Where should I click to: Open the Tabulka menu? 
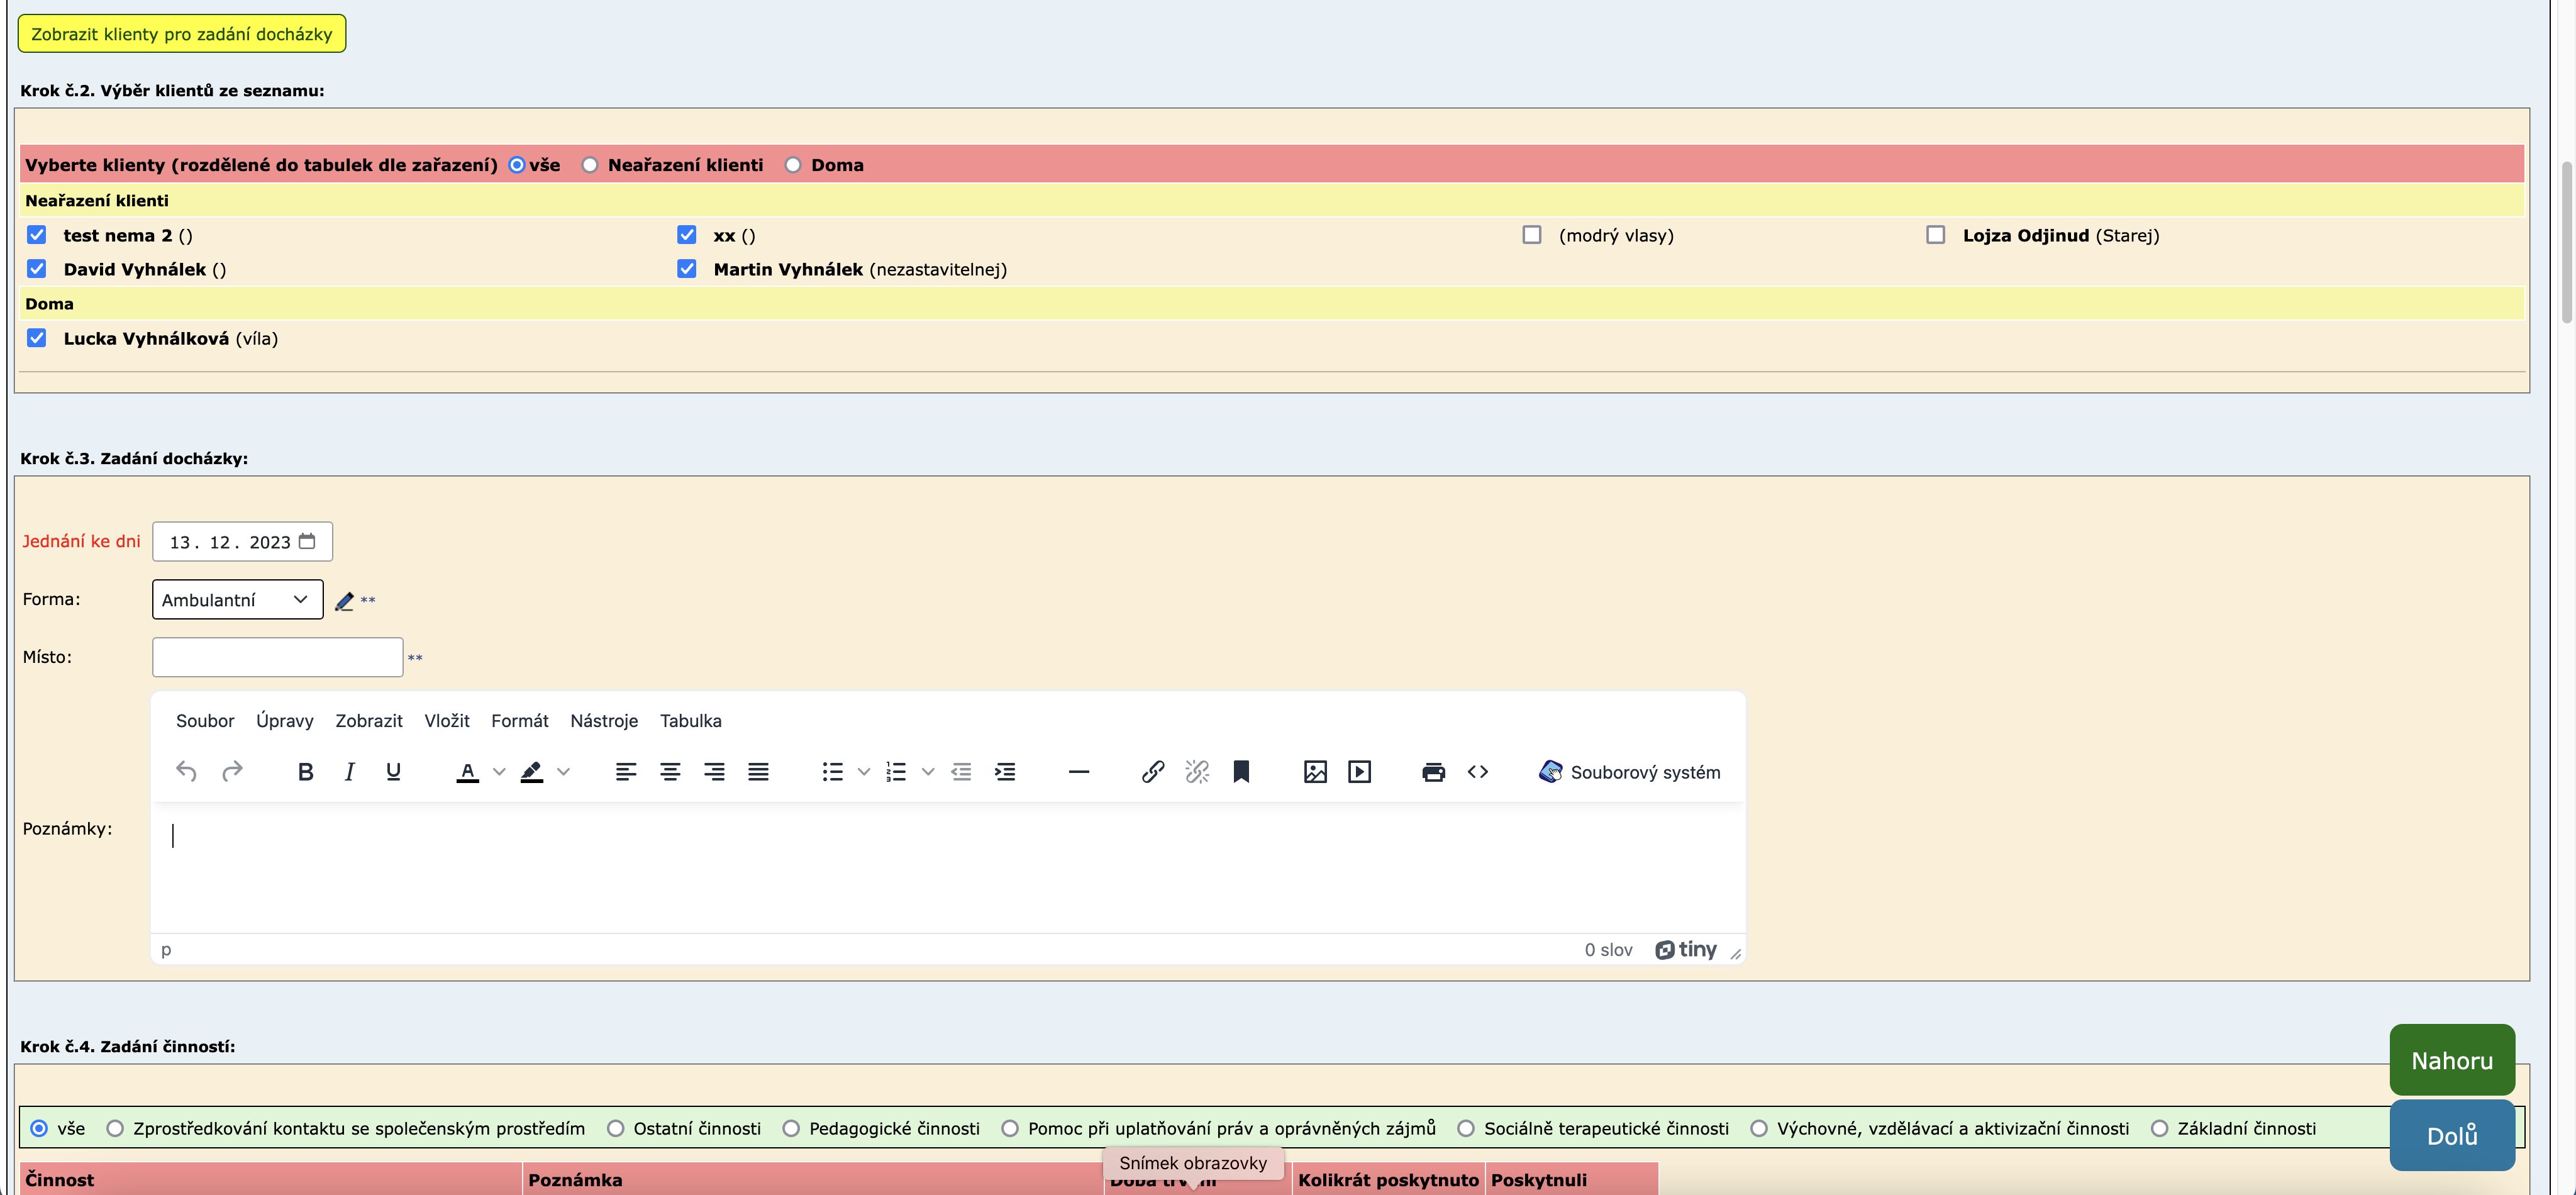click(x=690, y=720)
